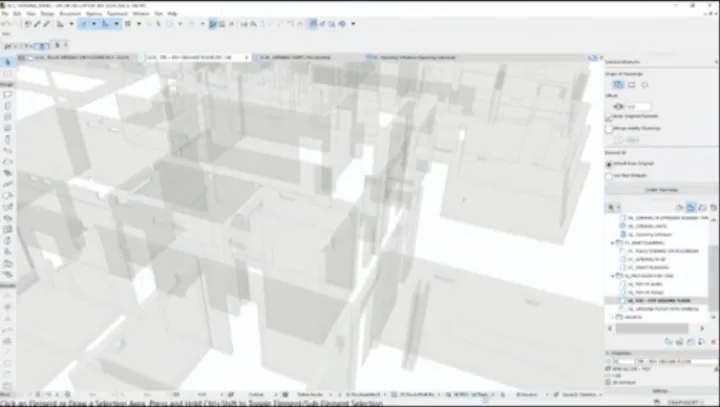The image size is (720, 407).
Task: Select the highlighted Ground Floor item in Navigator
Action: 661,300
